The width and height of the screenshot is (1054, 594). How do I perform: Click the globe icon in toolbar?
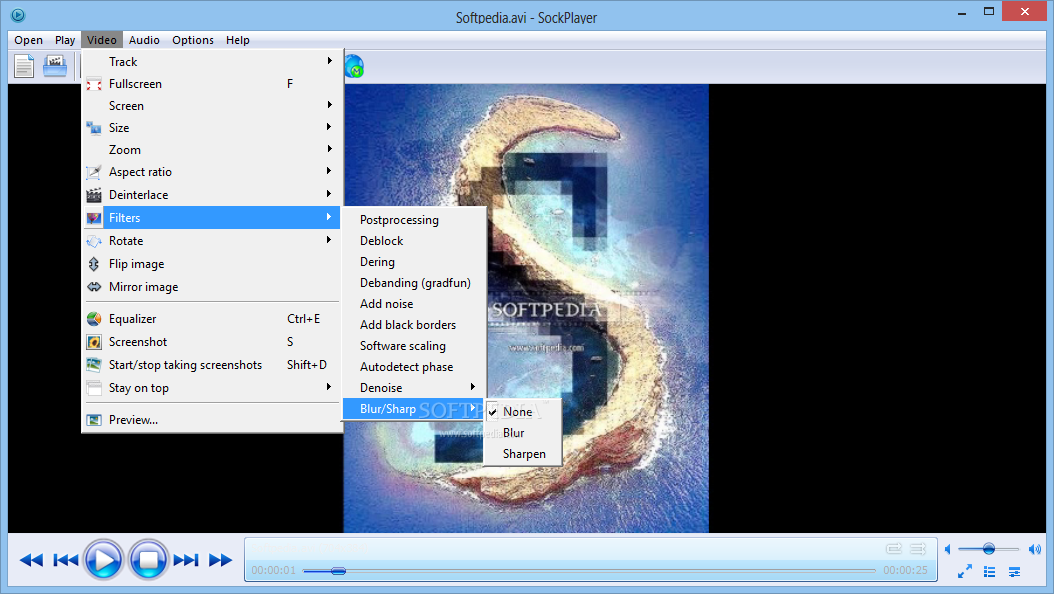pyautogui.click(x=354, y=67)
